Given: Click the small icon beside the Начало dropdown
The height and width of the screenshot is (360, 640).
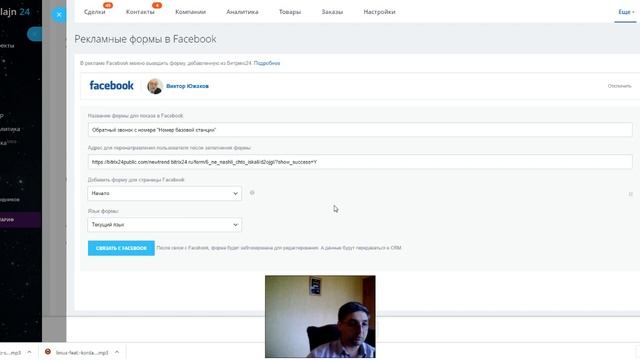Looking at the screenshot, I should (x=252, y=193).
